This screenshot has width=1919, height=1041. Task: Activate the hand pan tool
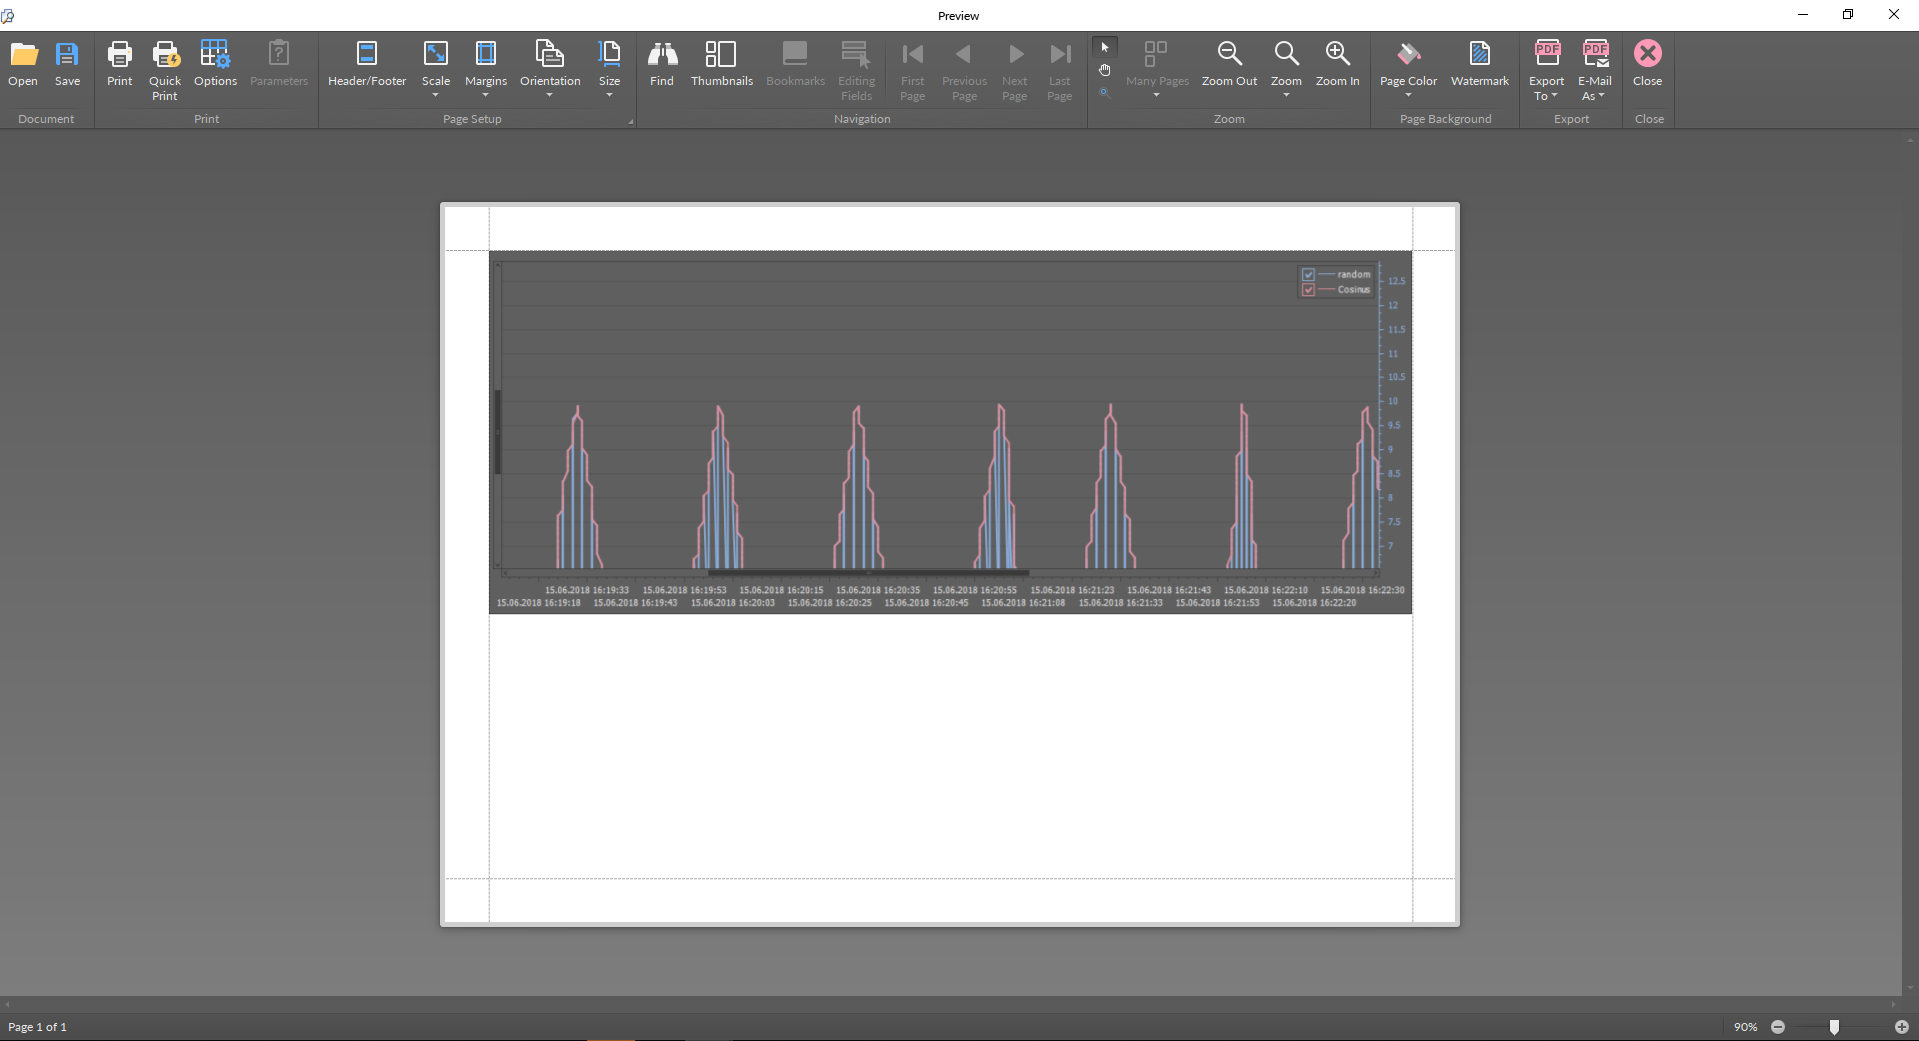(1105, 70)
